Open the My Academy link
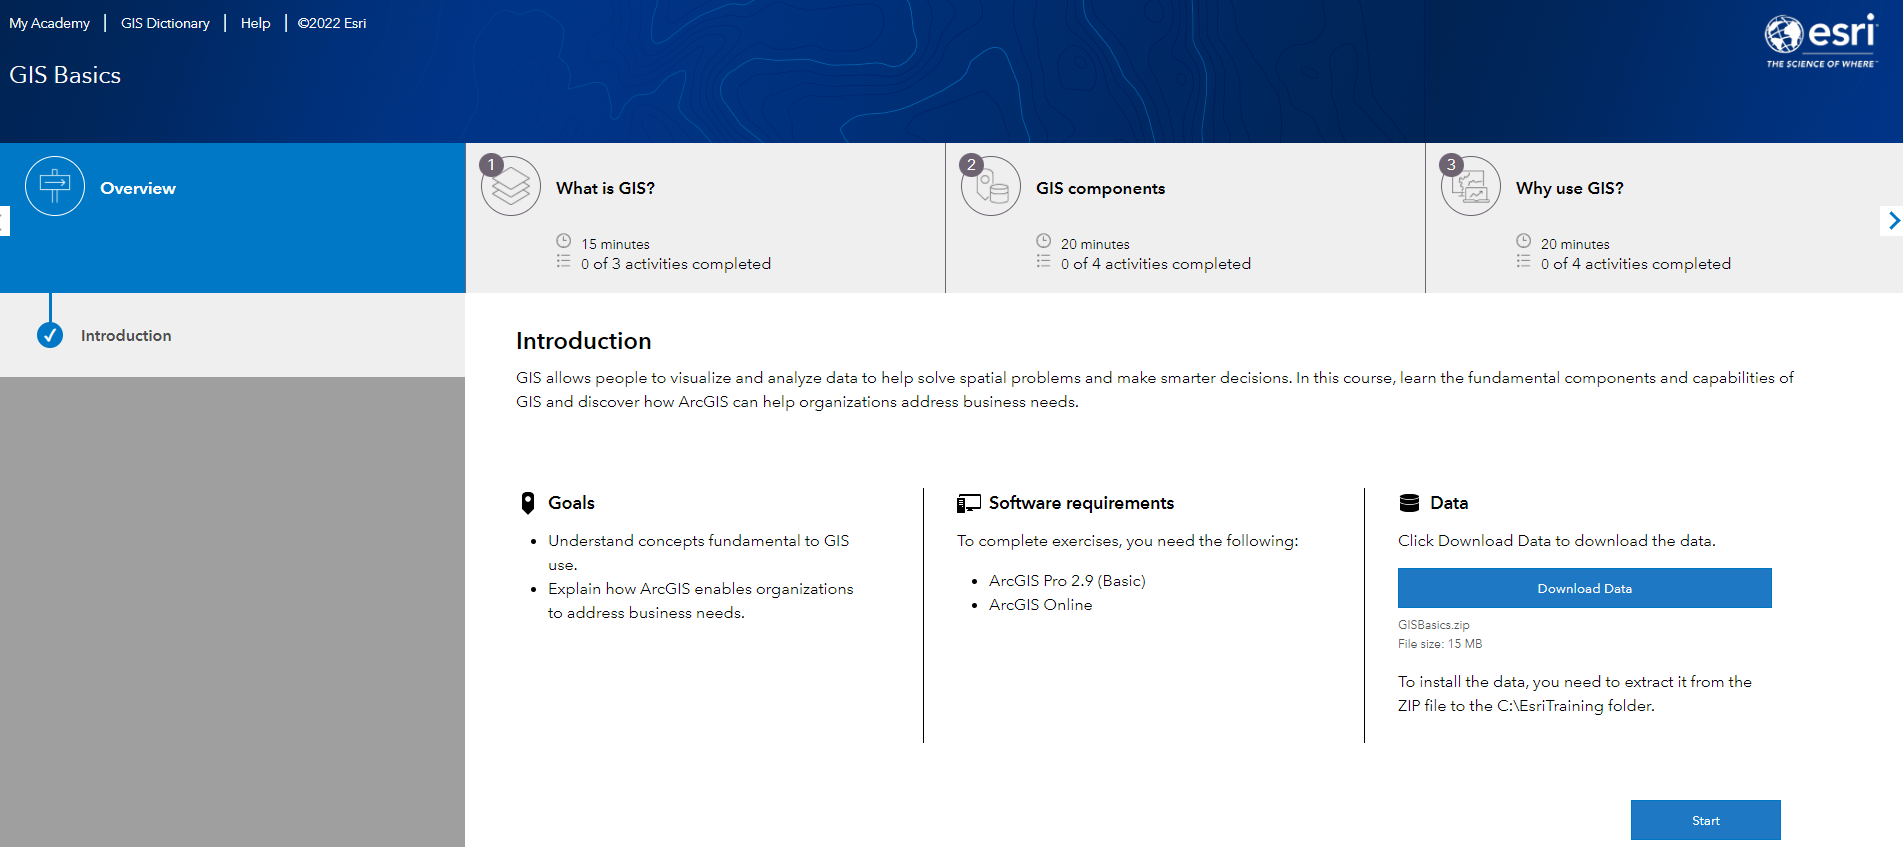Viewport: 1903px width, 847px height. click(x=49, y=23)
